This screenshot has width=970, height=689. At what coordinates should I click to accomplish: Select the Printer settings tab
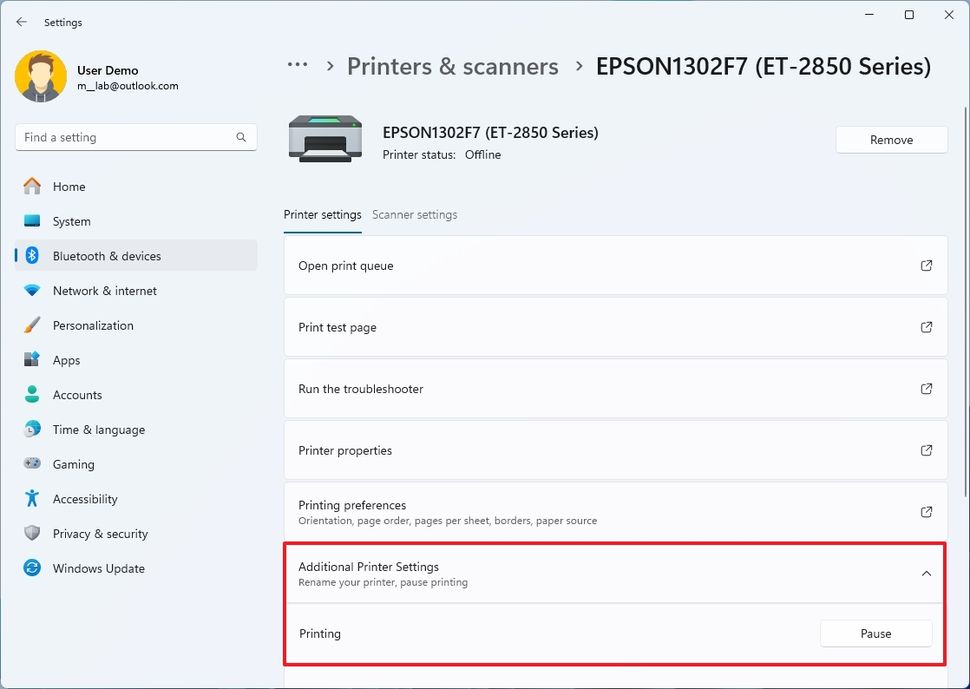coord(322,214)
